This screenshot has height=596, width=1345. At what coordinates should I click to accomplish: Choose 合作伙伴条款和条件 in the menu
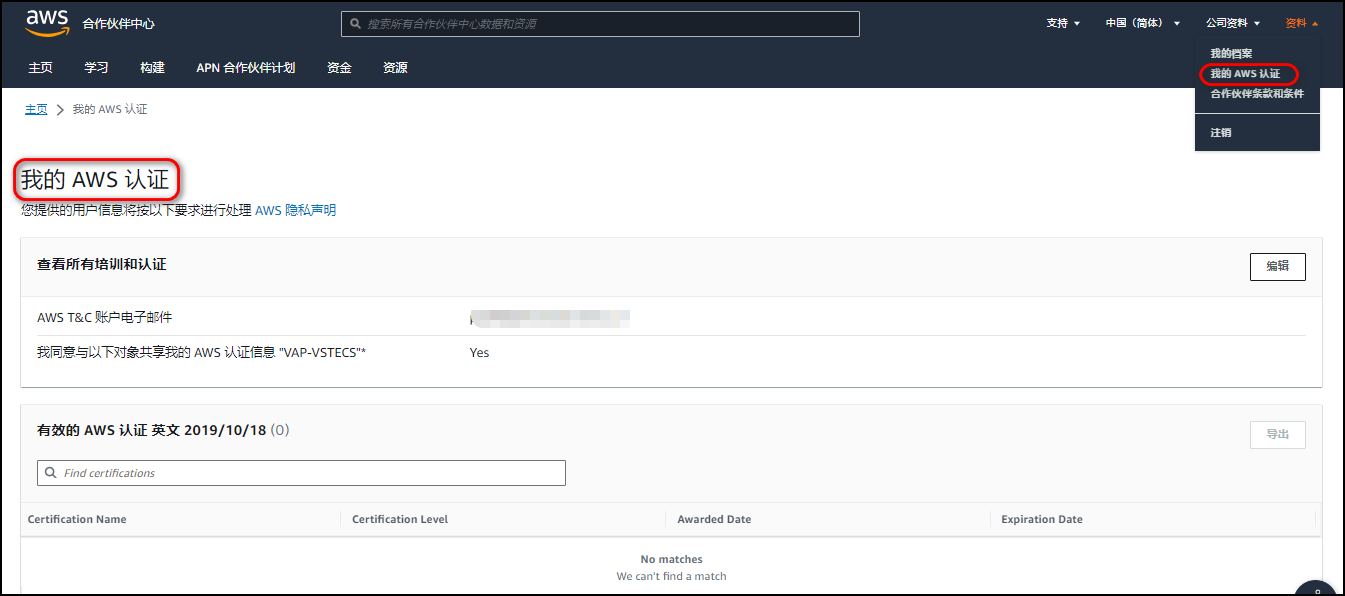[x=1257, y=93]
